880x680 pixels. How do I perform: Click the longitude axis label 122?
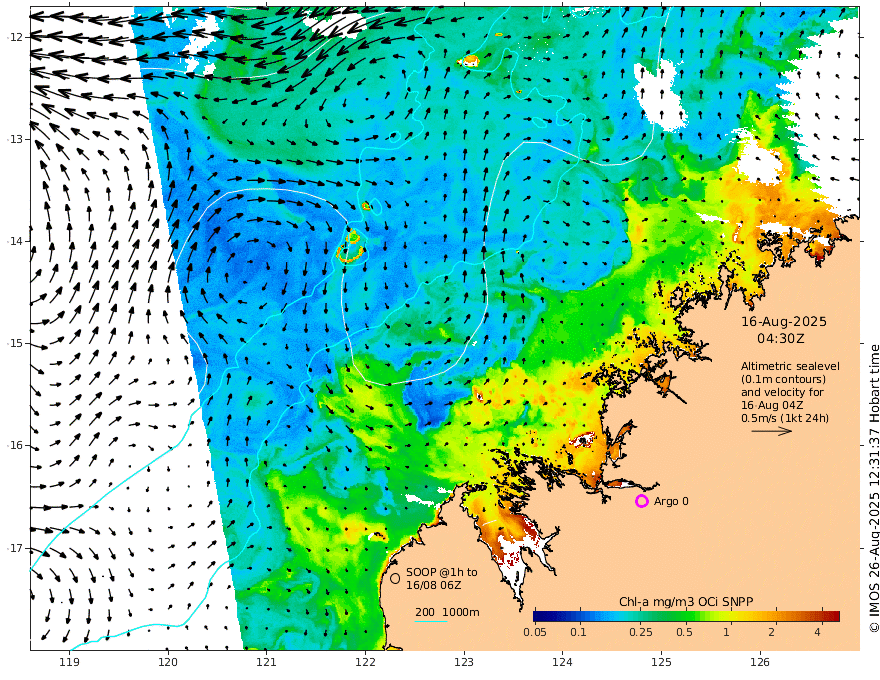(x=365, y=662)
